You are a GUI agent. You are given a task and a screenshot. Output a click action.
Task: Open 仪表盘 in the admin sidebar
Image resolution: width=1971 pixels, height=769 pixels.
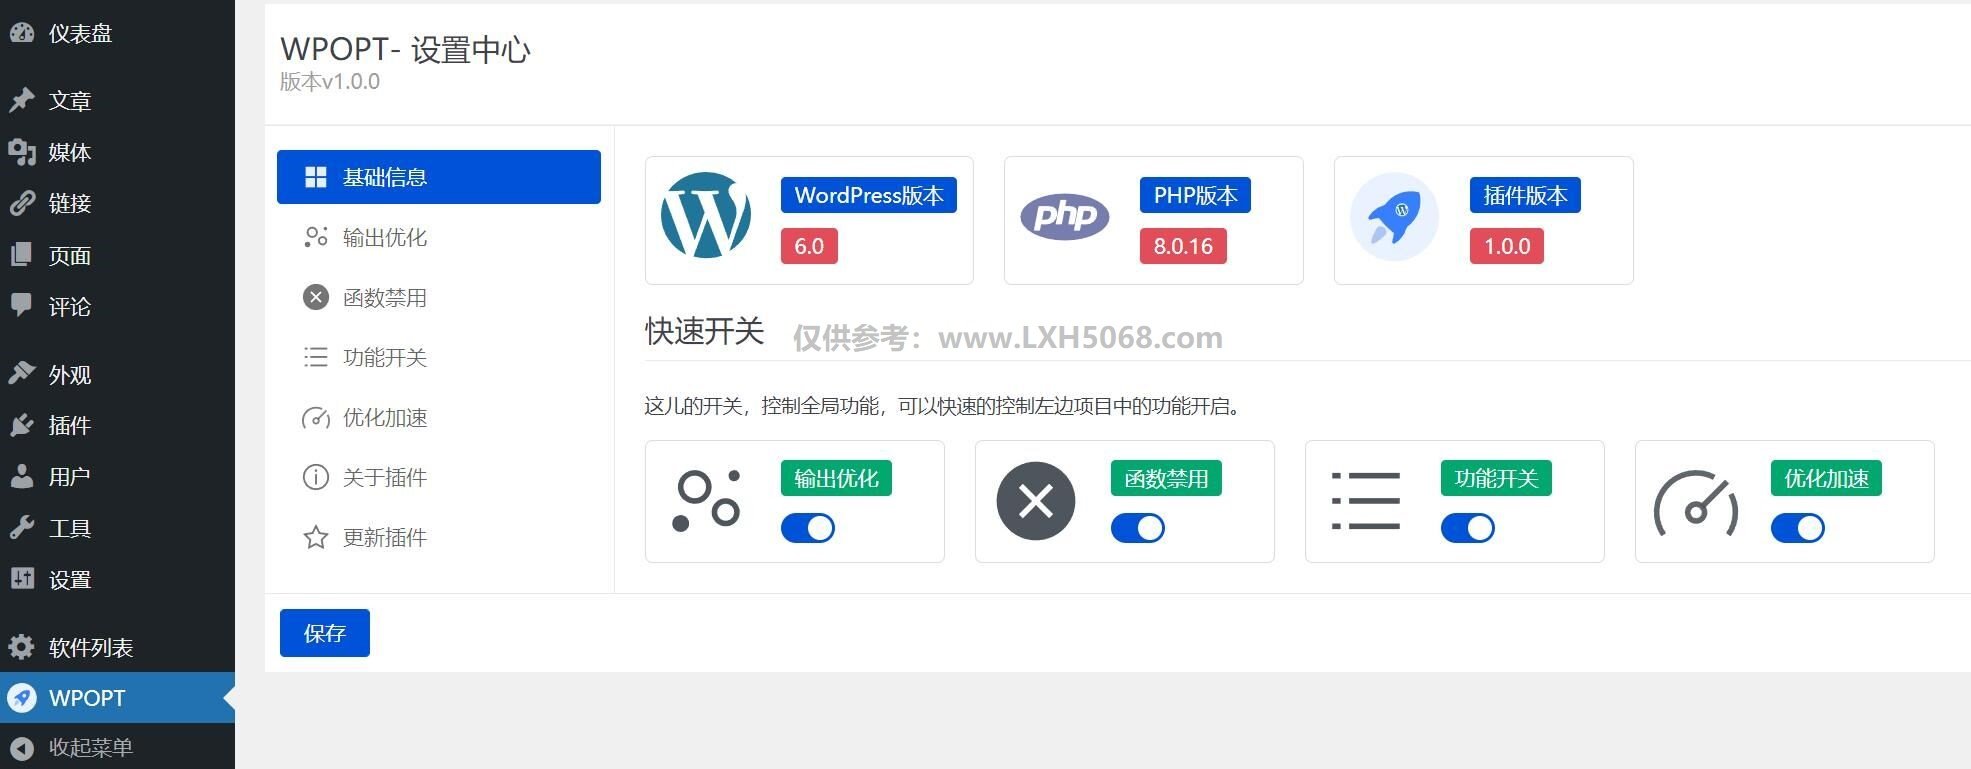(x=117, y=33)
